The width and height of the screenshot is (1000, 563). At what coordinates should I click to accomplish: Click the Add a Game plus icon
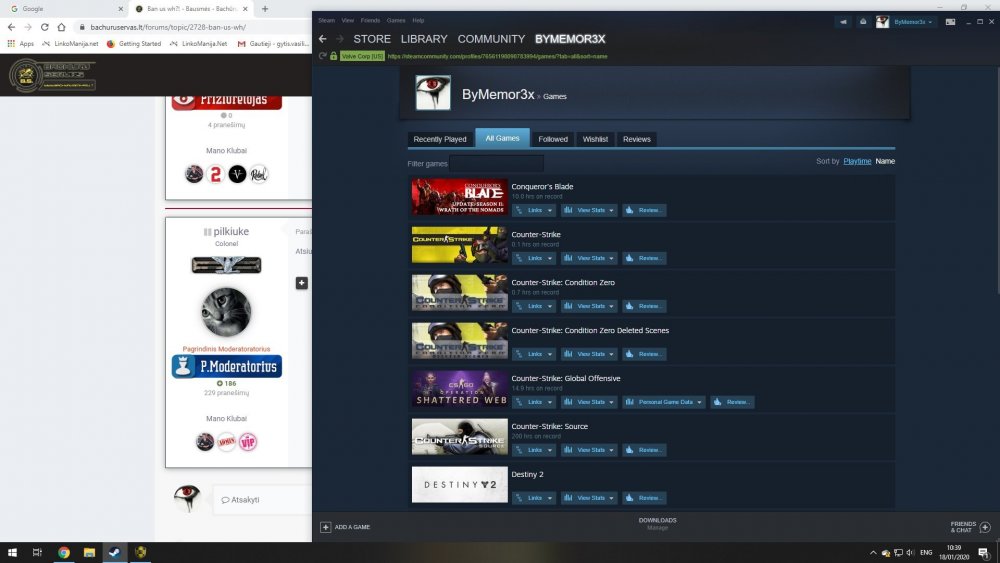(325, 527)
